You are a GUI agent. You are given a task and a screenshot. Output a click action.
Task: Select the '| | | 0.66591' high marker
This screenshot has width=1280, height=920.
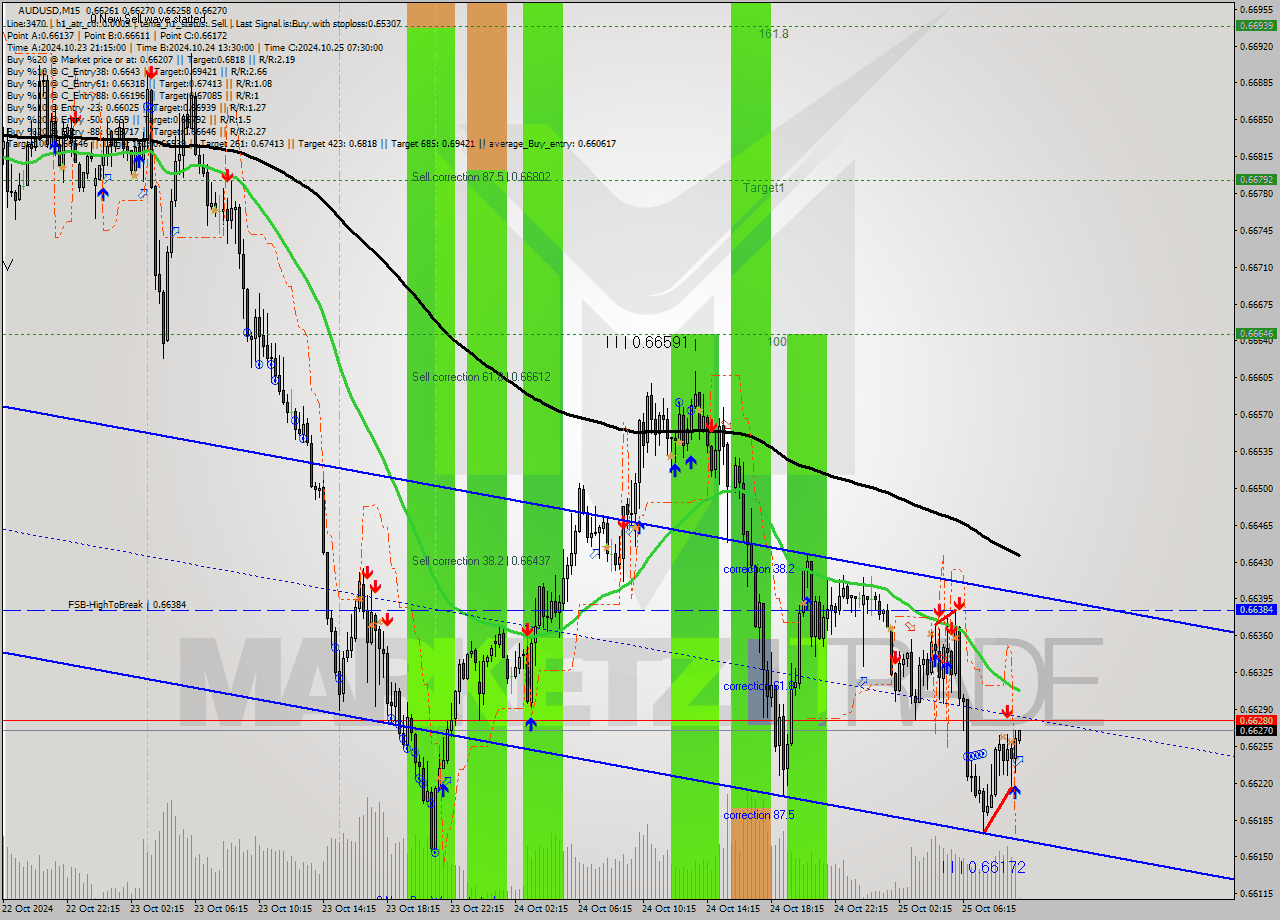647,342
